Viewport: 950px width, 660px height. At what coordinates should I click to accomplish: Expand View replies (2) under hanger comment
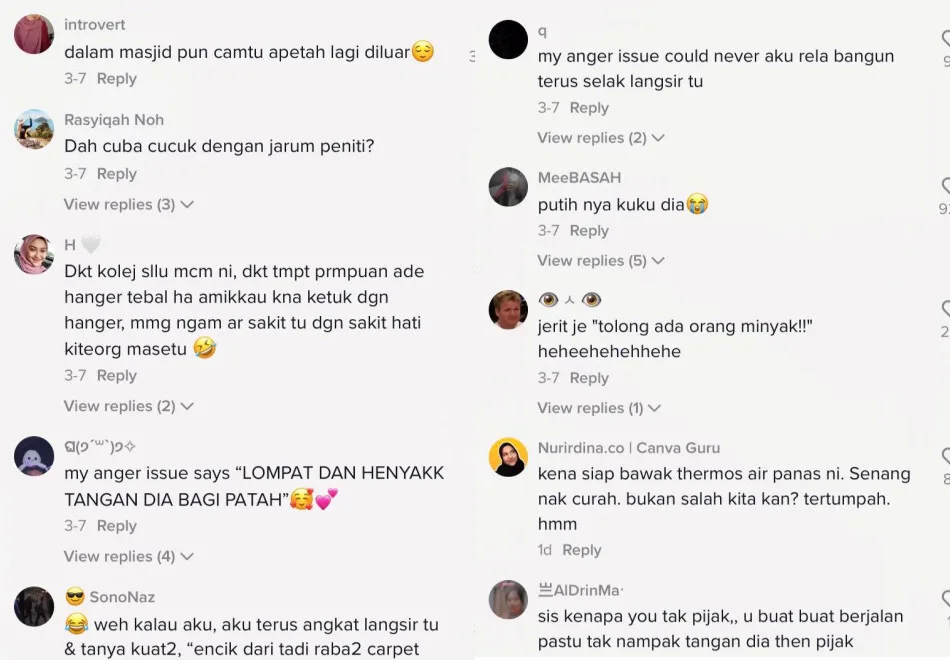tap(128, 406)
